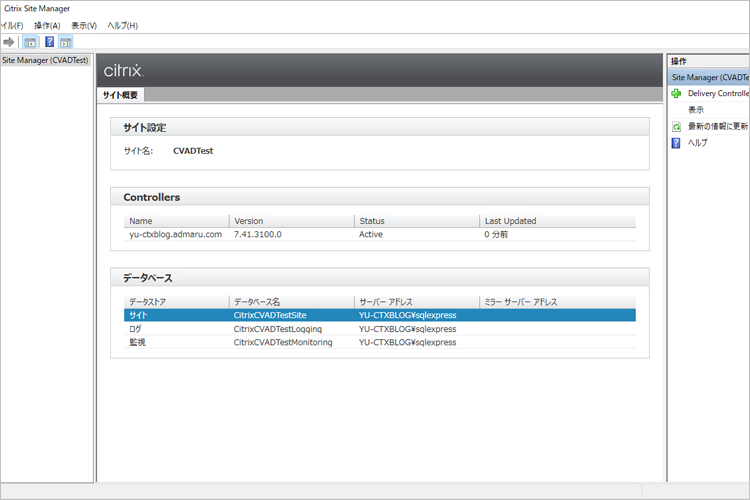This screenshot has width=750, height=500.
Task: Click the forward arrow toolbar icon
Action: 9,42
